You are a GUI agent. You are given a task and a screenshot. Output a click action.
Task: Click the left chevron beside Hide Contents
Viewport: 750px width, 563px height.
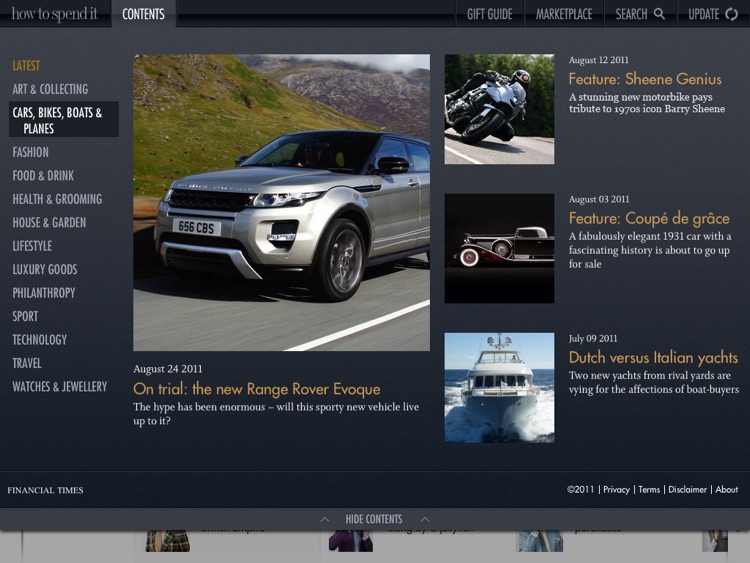click(324, 519)
